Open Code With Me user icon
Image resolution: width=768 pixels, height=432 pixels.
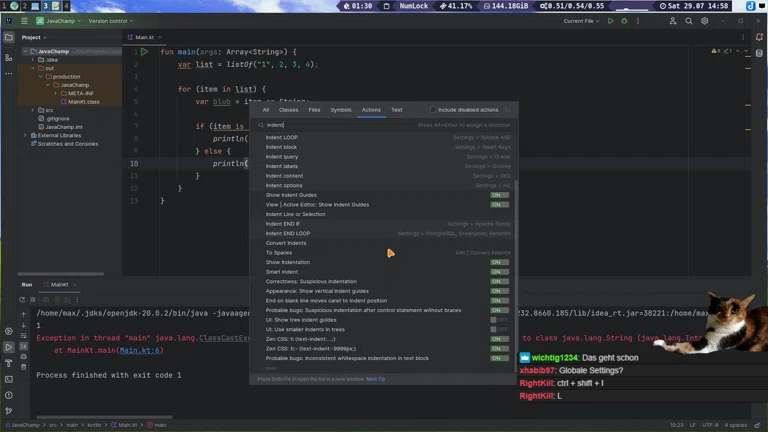[672, 21]
